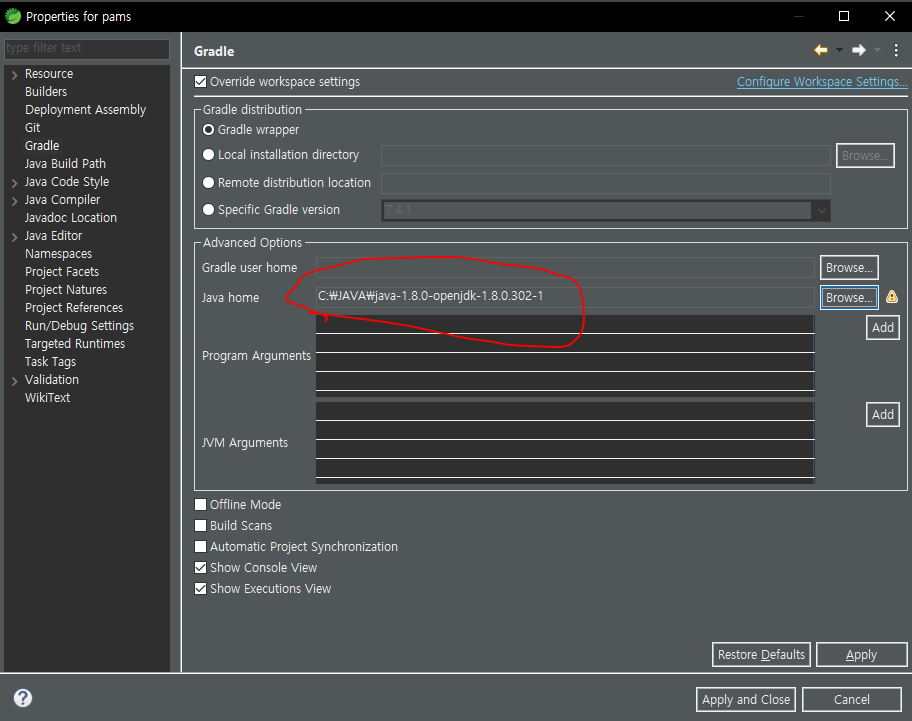The width and height of the screenshot is (912, 721).
Task: Click the Local installation directory field
Action: click(x=605, y=155)
